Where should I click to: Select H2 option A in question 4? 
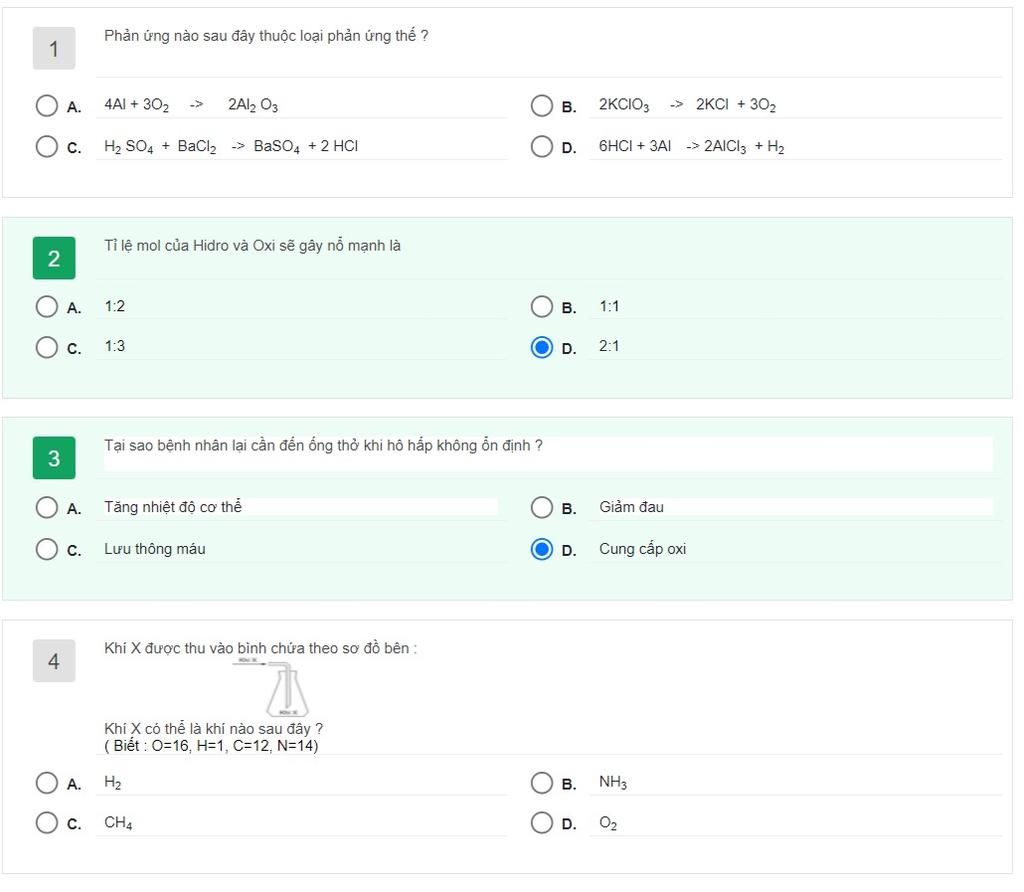tap(46, 782)
